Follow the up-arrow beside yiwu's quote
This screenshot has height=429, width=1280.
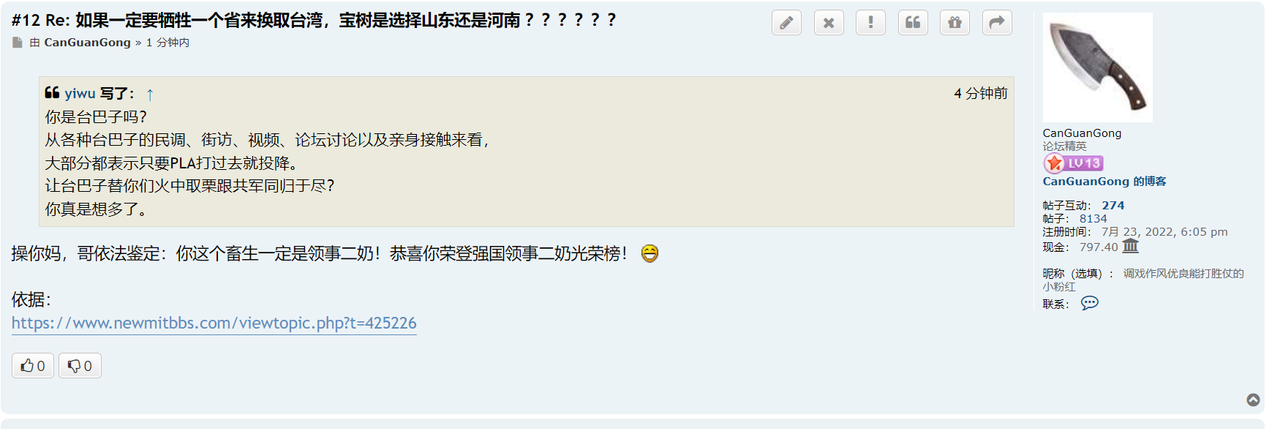point(150,94)
